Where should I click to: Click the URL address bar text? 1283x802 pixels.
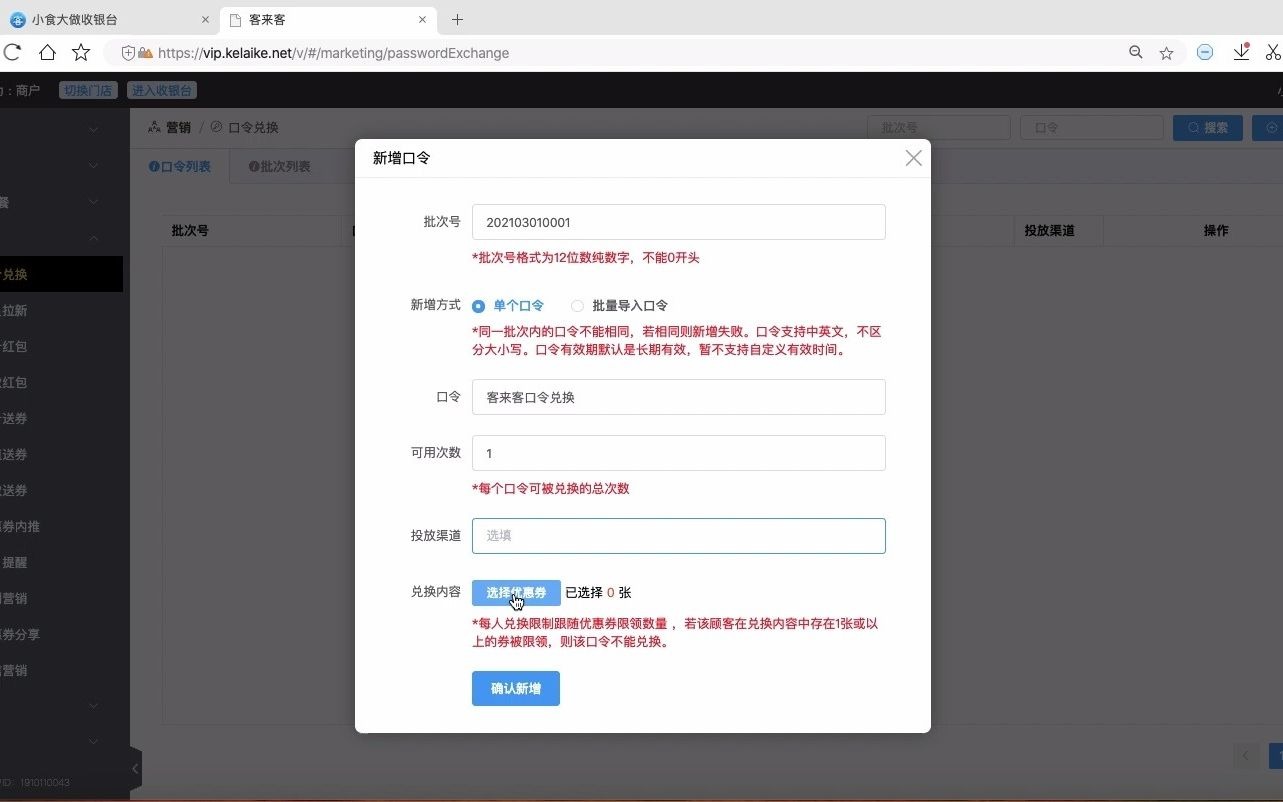coord(333,53)
